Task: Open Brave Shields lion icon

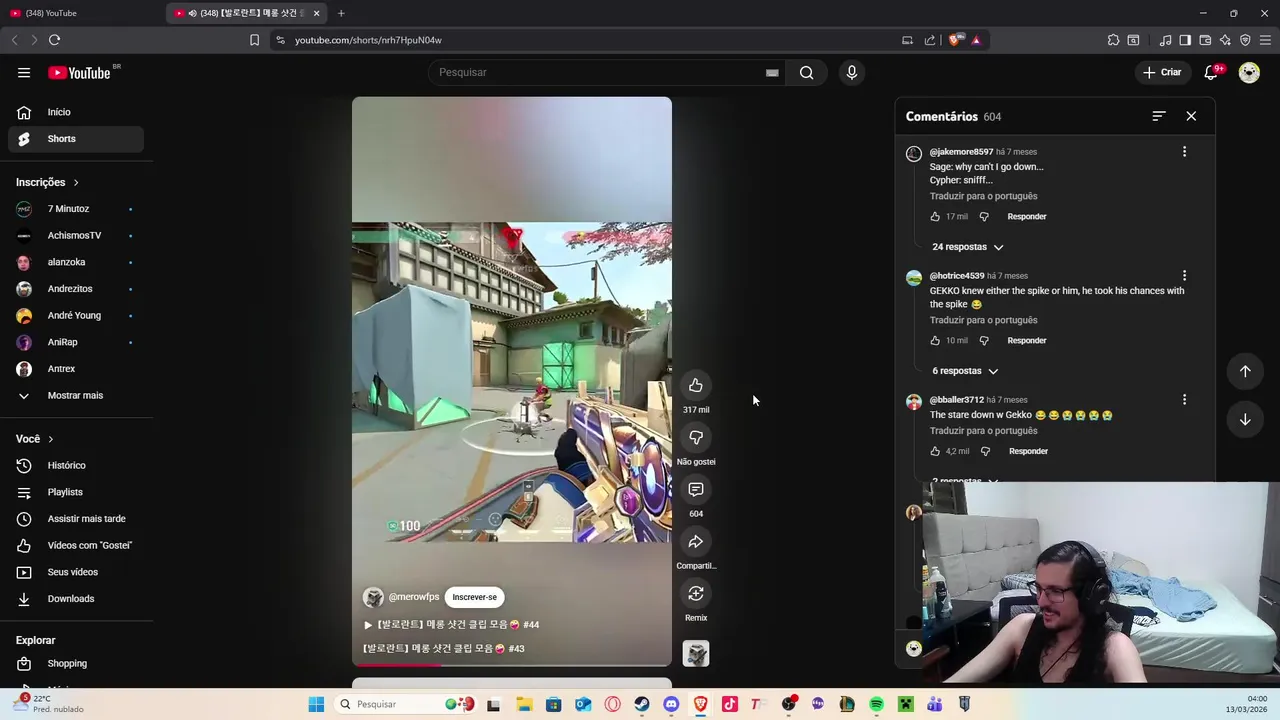Action: 955,40
